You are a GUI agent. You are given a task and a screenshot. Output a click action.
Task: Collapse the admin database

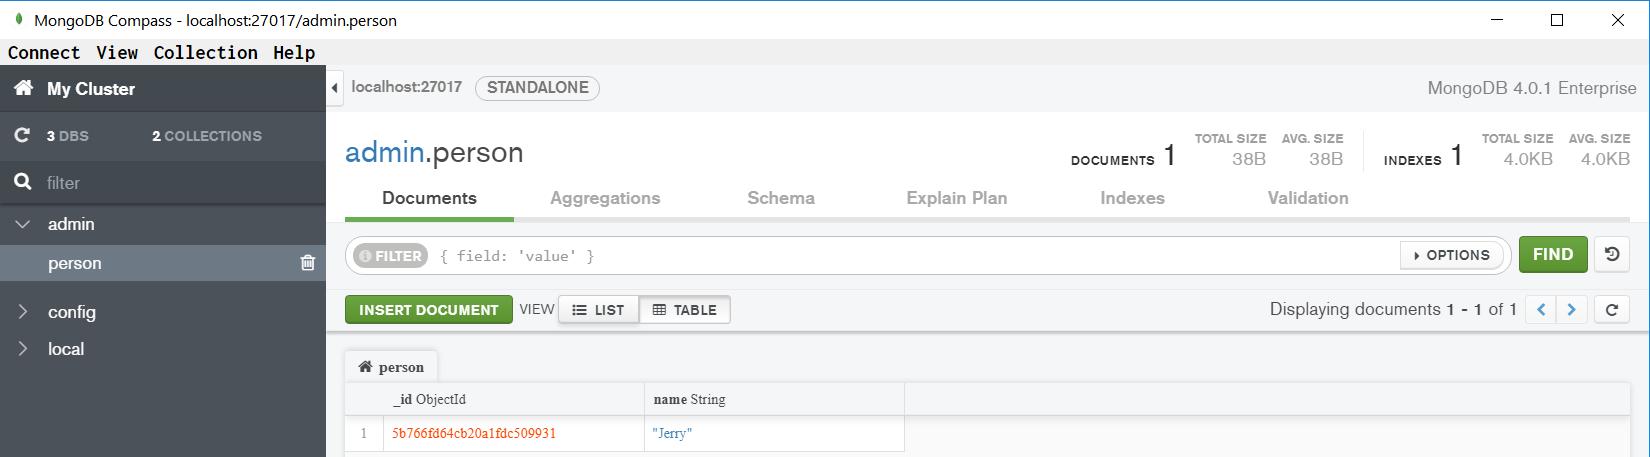22,225
